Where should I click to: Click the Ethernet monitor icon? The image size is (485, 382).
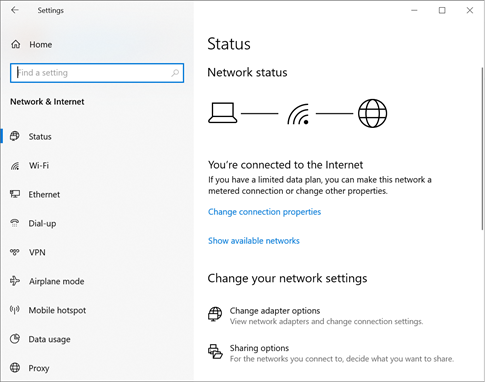(15, 194)
